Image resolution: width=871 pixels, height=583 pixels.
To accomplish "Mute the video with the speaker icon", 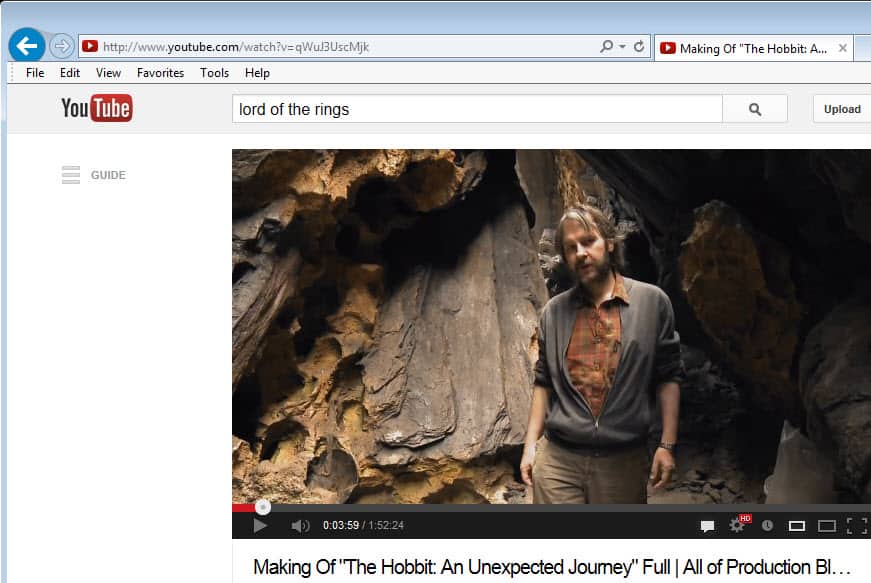I will (x=300, y=525).
